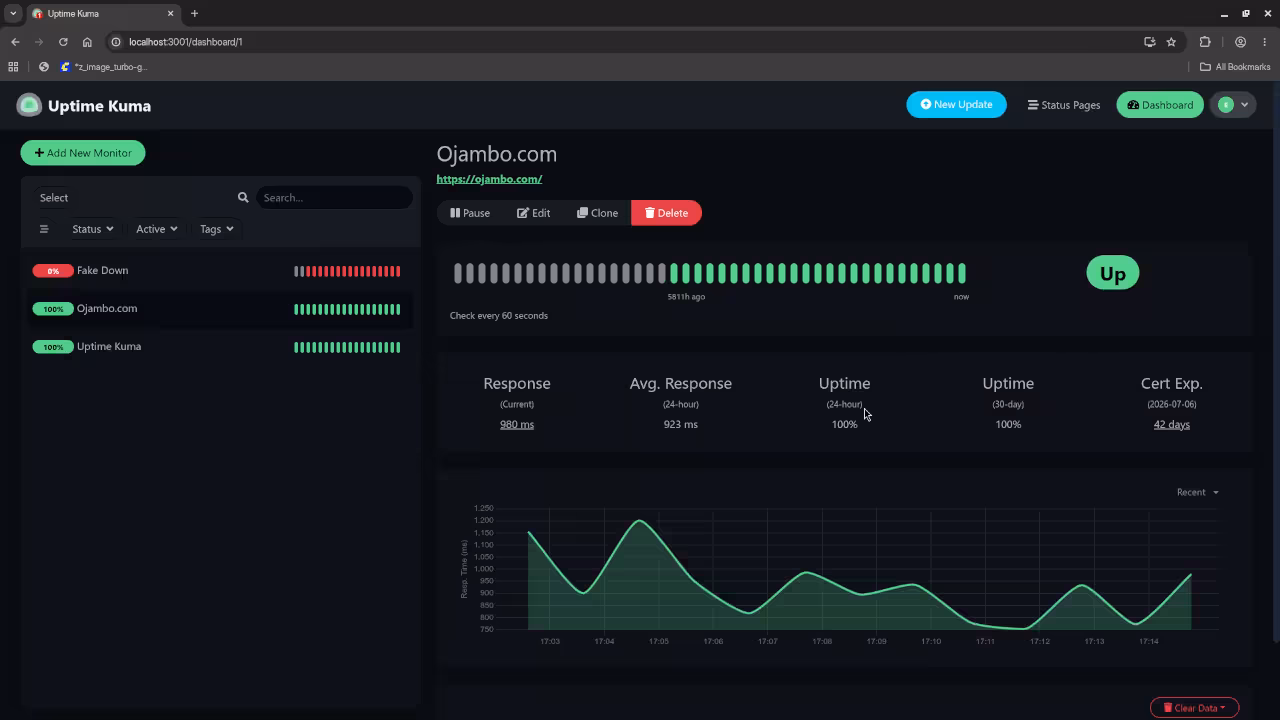Expand the Tags filter dropdown
Image resolution: width=1280 pixels, height=720 pixels.
pos(216,229)
